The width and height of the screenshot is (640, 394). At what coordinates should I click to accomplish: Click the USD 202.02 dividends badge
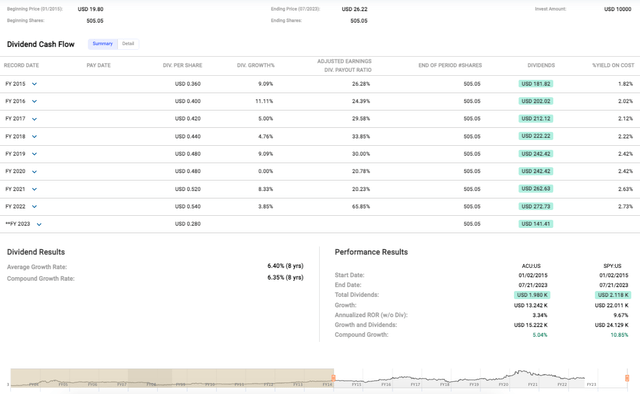(536, 101)
